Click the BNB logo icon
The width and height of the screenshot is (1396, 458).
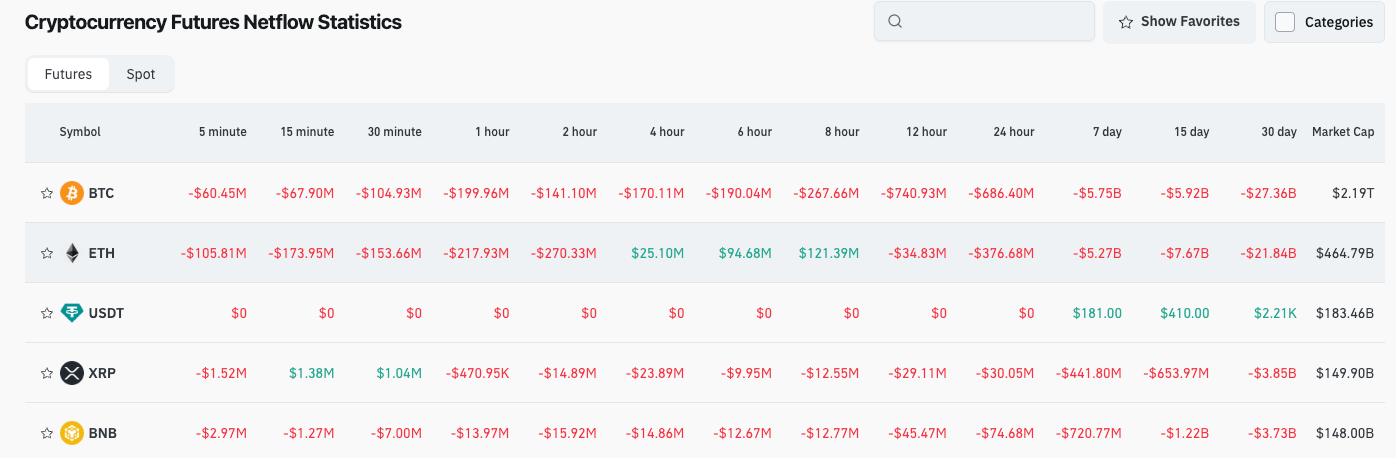click(72, 433)
